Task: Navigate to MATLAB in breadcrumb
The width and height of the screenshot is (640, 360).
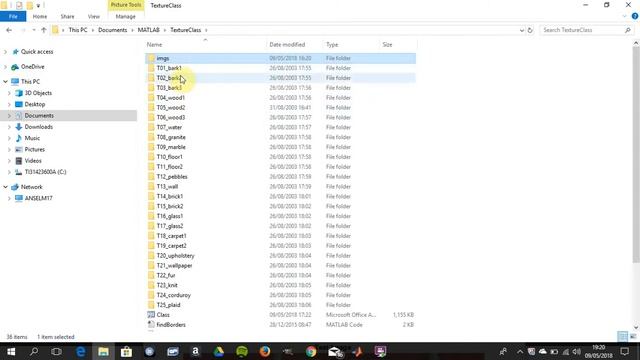Action: (x=148, y=30)
